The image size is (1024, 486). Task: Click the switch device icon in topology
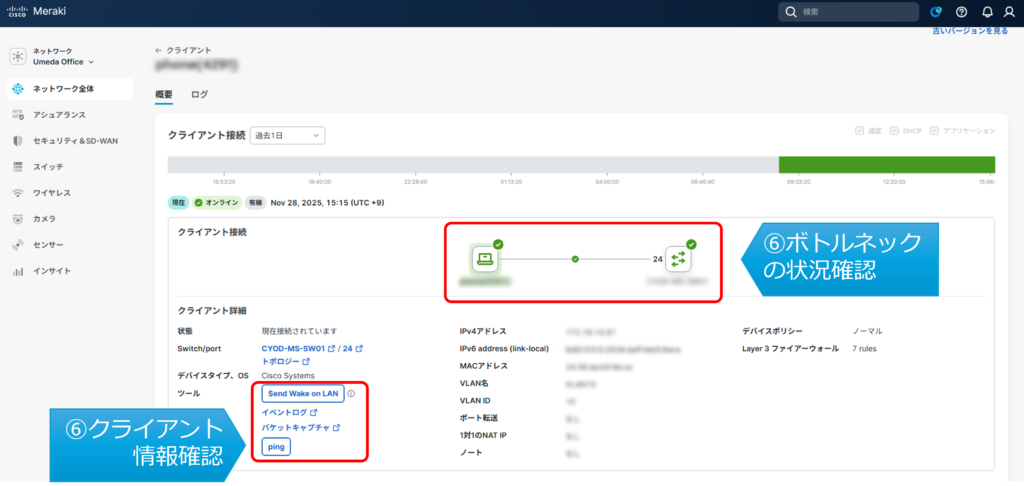tap(678, 259)
